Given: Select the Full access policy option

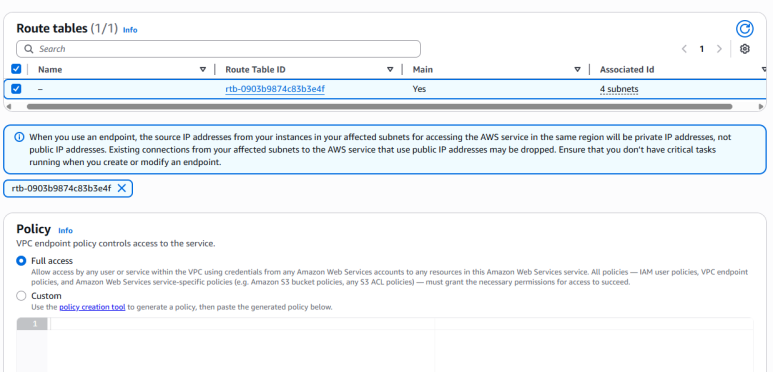Looking at the screenshot, I should (x=21, y=261).
